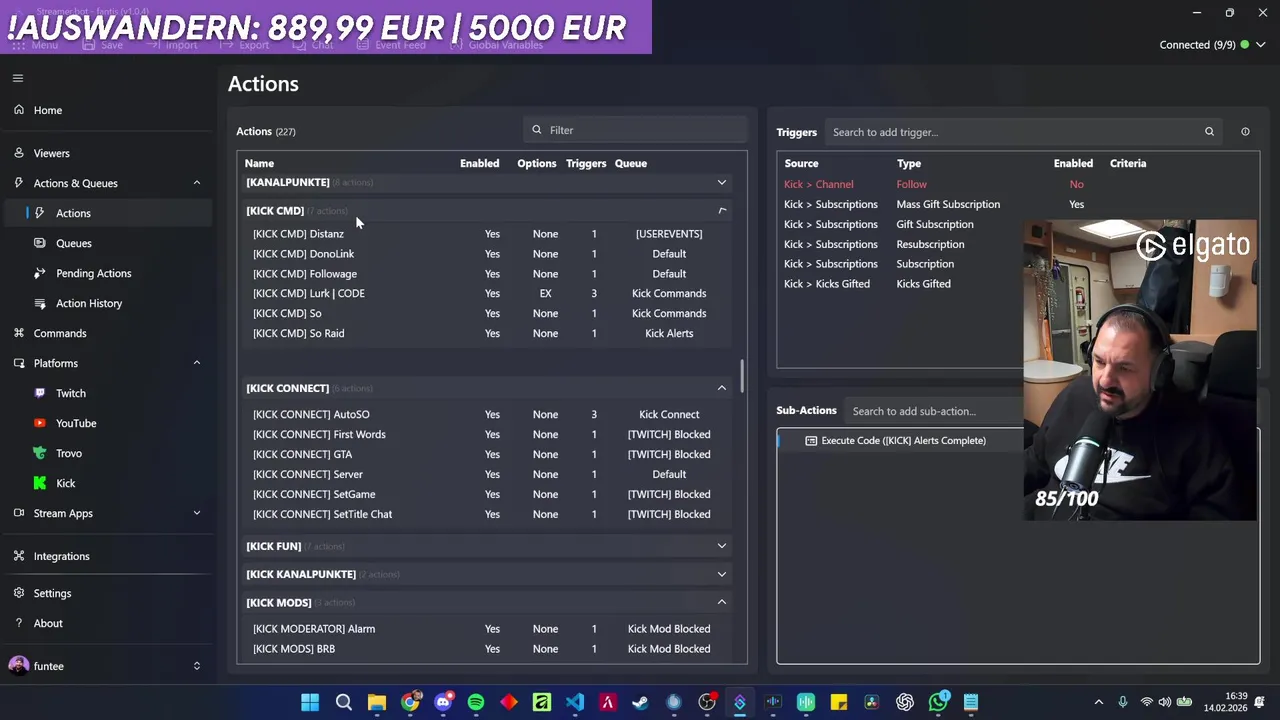Sort actions by Name column
This screenshot has height=720, width=1280.
[259, 163]
